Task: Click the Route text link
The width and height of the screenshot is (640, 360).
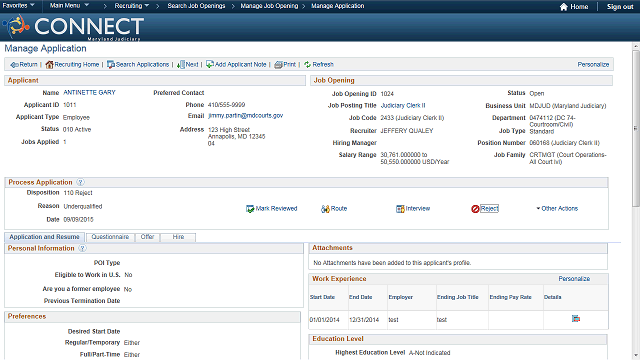Action: (339, 209)
